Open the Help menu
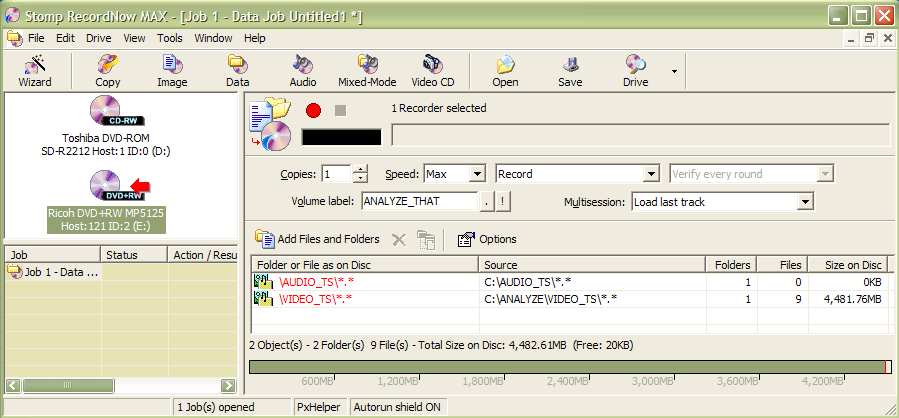899x418 pixels. 255,38
